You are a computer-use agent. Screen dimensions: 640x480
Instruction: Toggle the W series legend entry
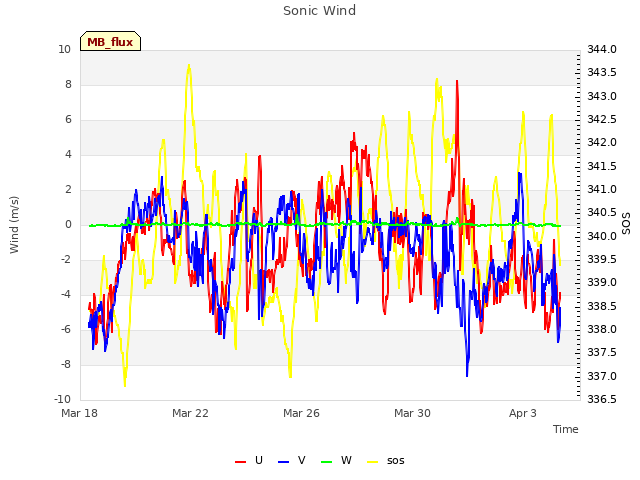(x=336, y=461)
